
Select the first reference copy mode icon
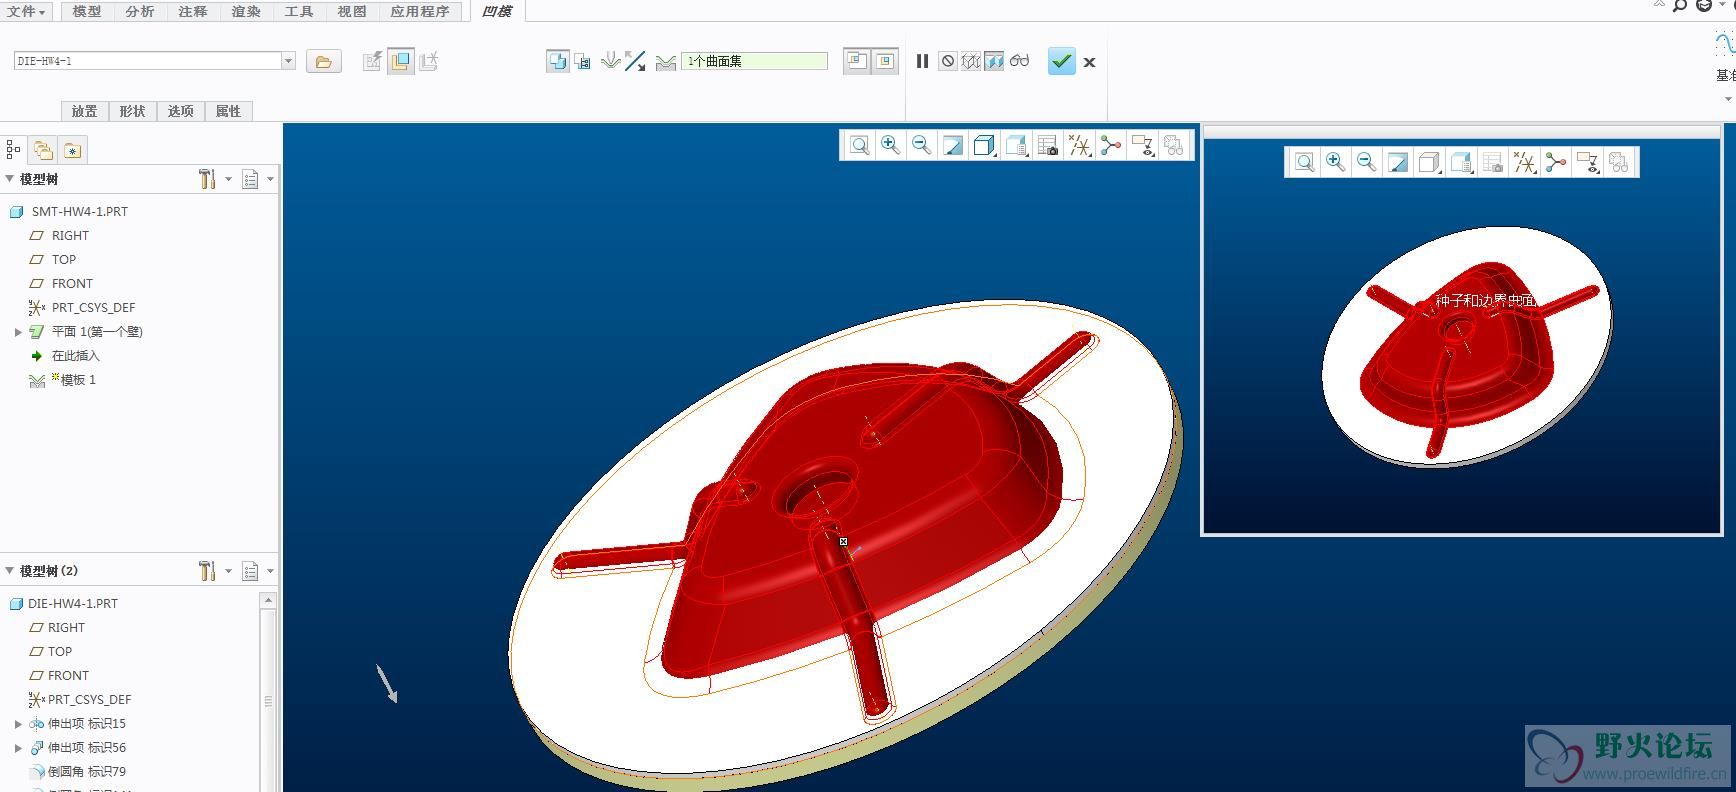372,61
